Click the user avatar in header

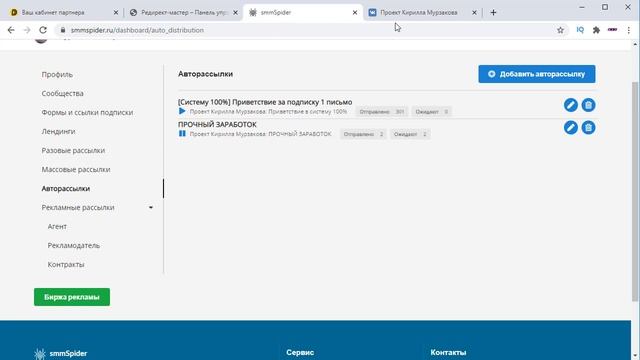point(41,40)
